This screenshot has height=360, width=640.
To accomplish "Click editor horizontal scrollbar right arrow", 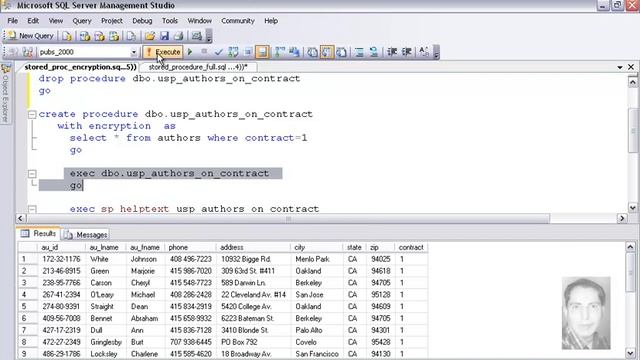I will point(622,218).
